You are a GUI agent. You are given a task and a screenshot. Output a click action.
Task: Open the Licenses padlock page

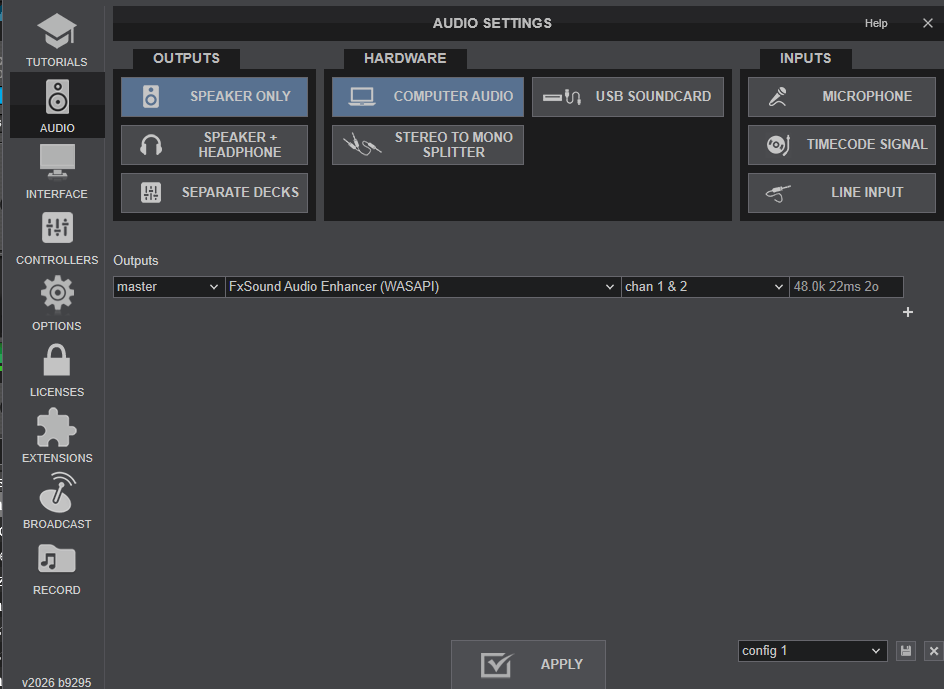[57, 370]
